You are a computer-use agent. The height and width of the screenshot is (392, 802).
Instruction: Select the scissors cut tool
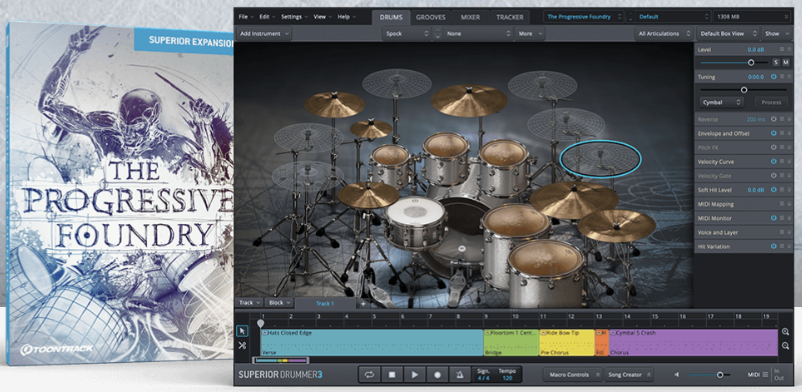click(242, 346)
